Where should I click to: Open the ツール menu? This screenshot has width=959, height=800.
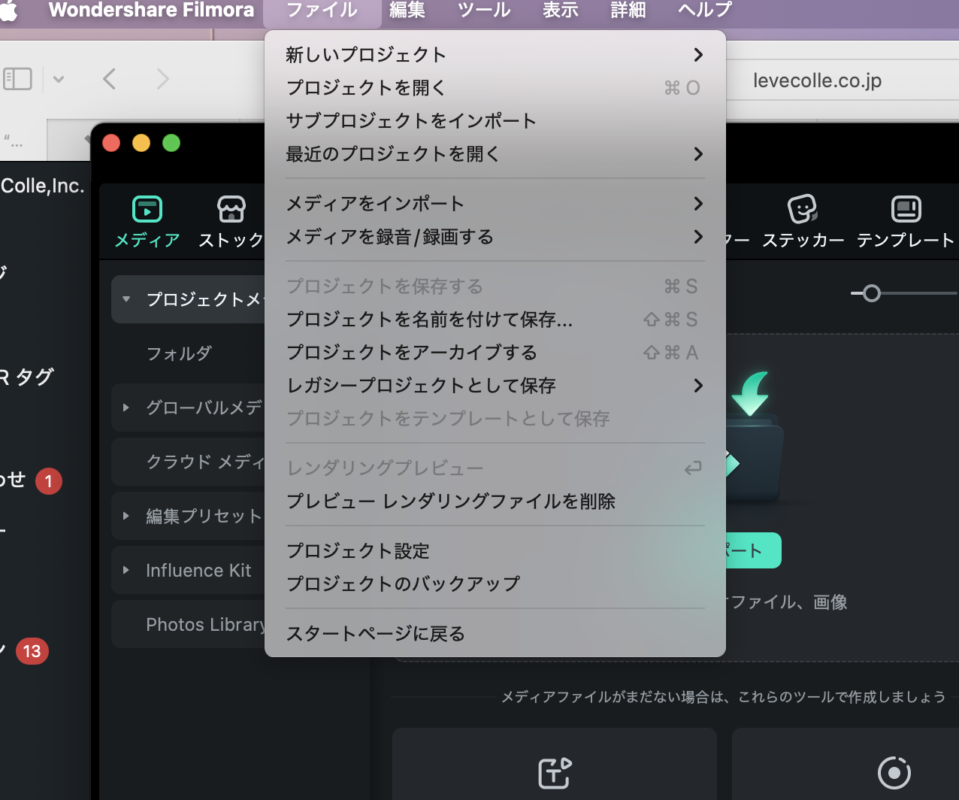(484, 10)
